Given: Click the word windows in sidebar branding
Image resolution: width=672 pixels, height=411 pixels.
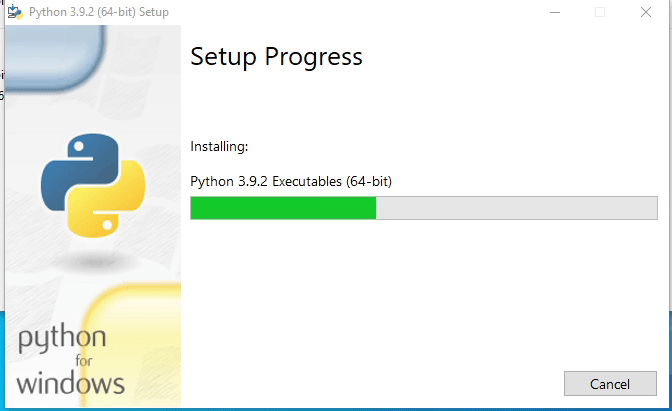Looking at the screenshot, I should (70, 383).
